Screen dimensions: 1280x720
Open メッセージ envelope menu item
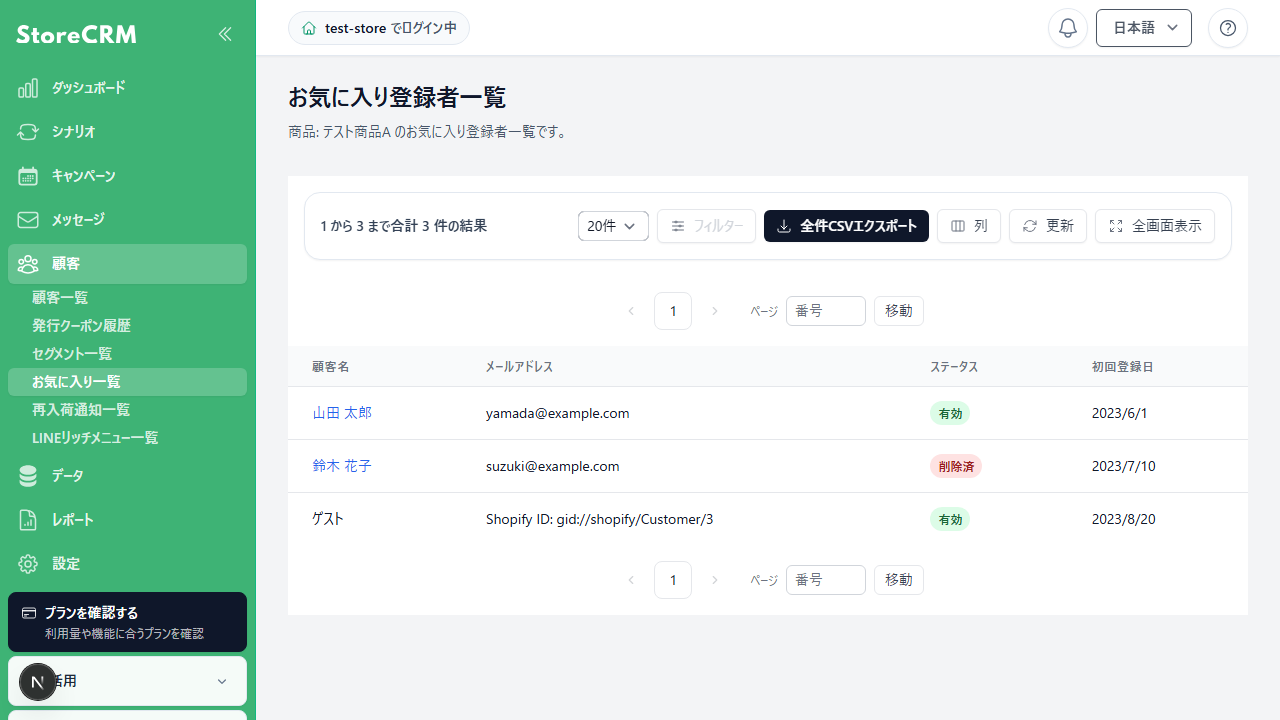127,220
